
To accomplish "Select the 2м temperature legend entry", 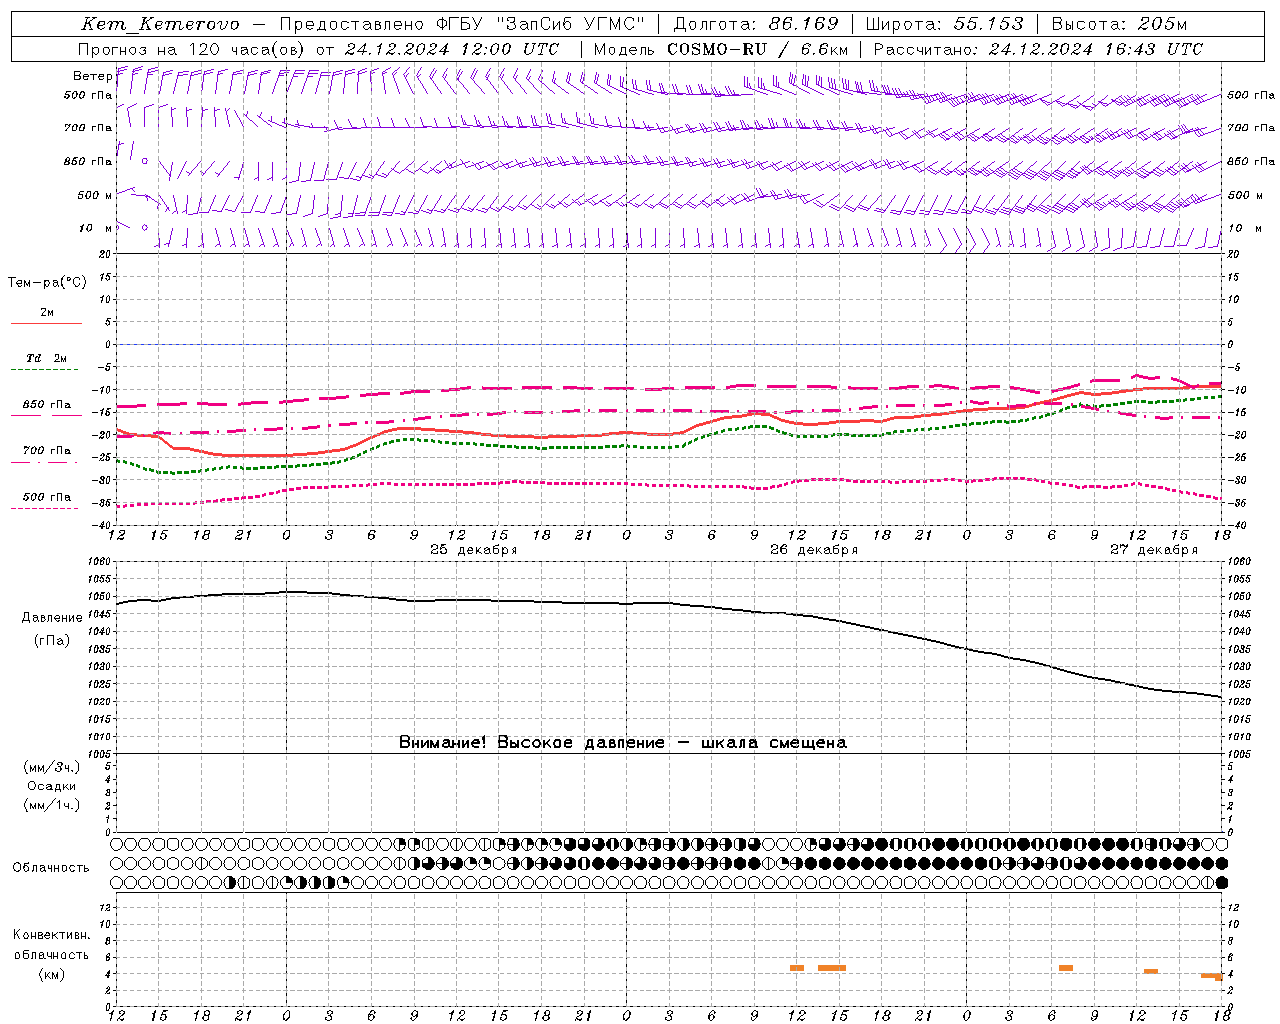I will pyautogui.click(x=47, y=313).
